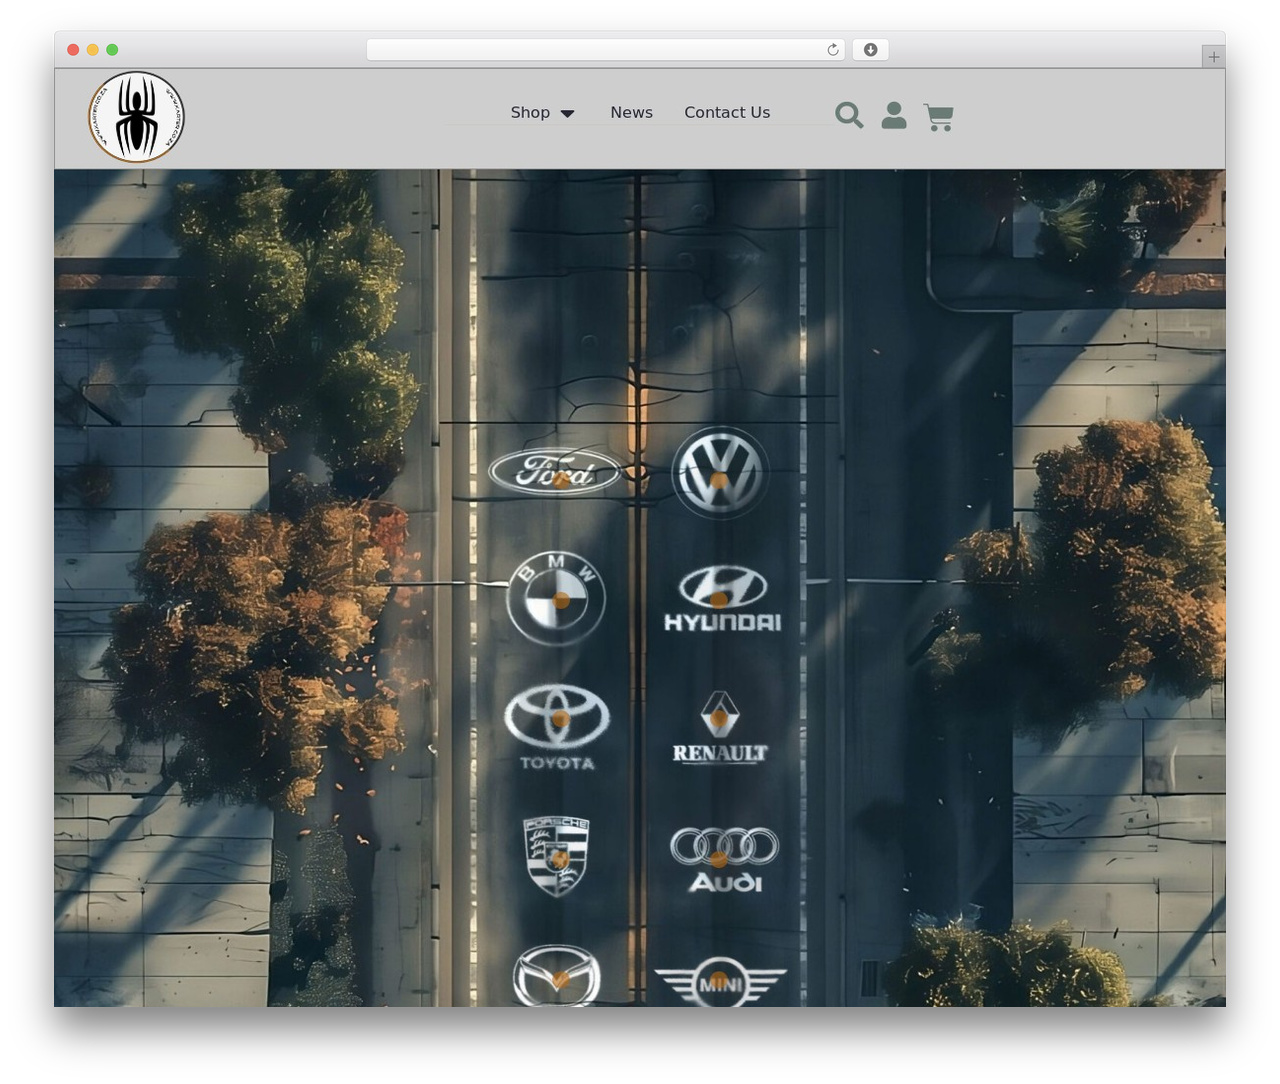Pick the Toyota logo
1280x1084 pixels.
[557, 727]
